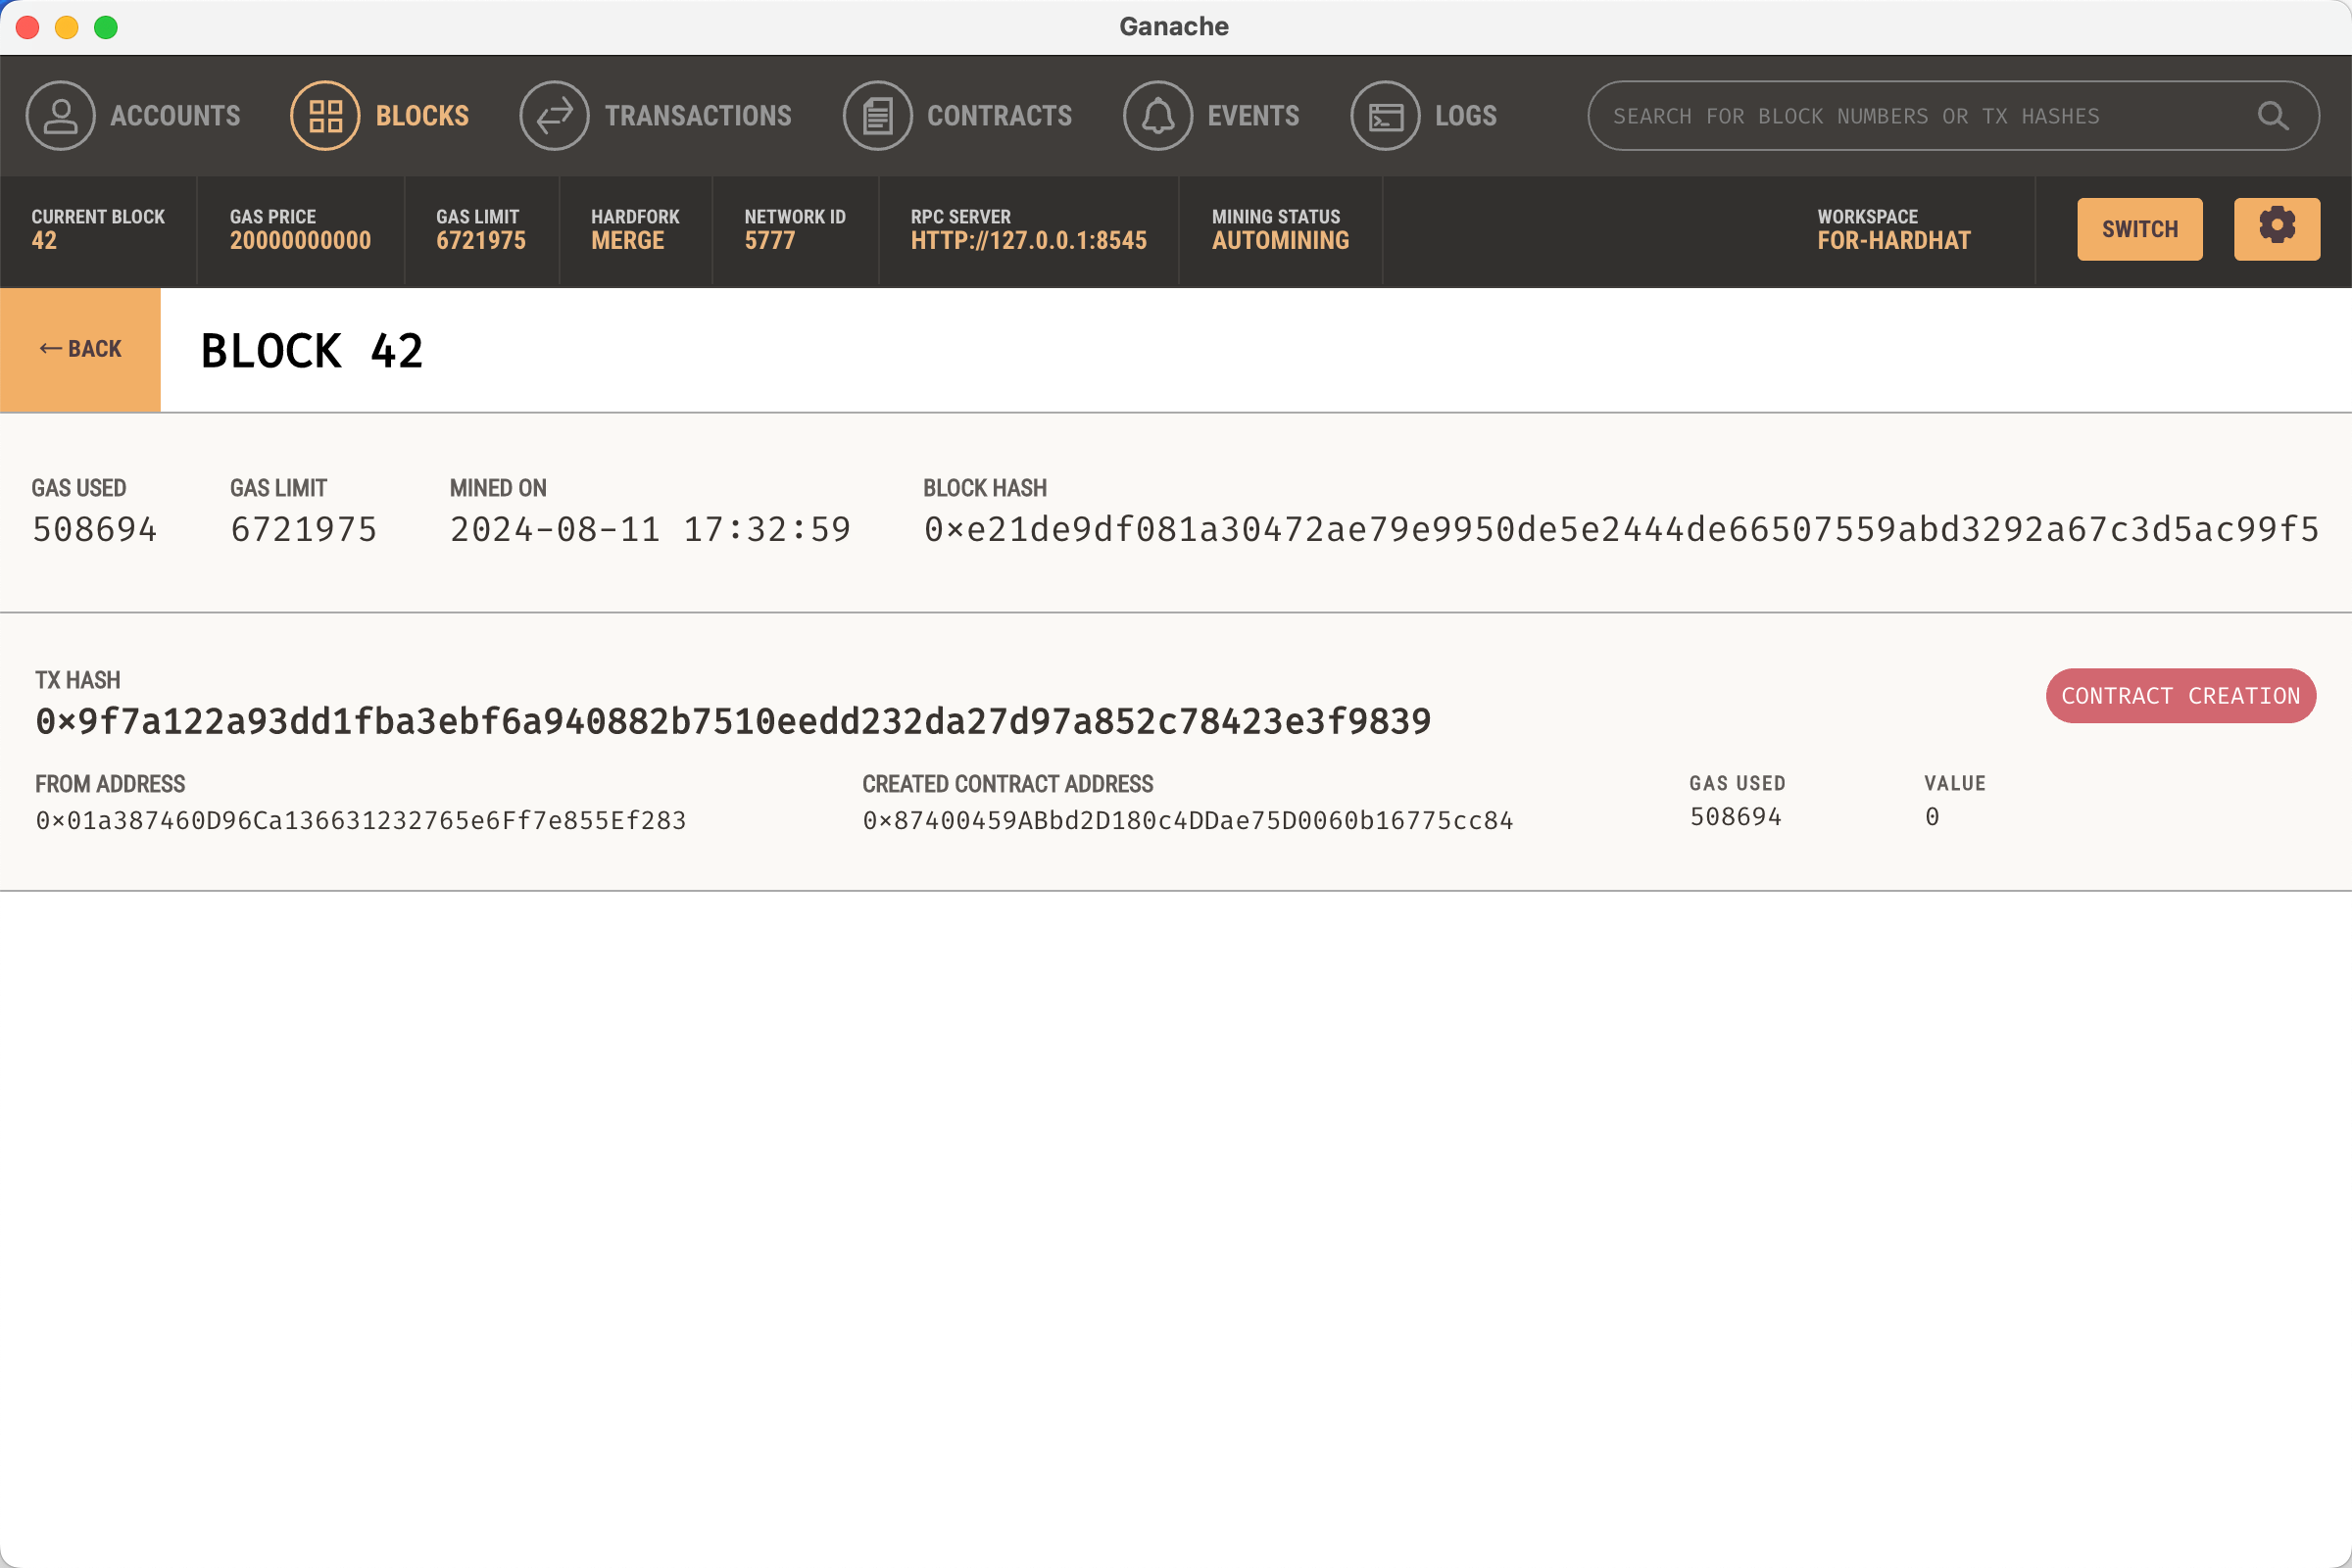Select the Blocks grid icon
This screenshot has width=2352, height=1568.
[325, 116]
